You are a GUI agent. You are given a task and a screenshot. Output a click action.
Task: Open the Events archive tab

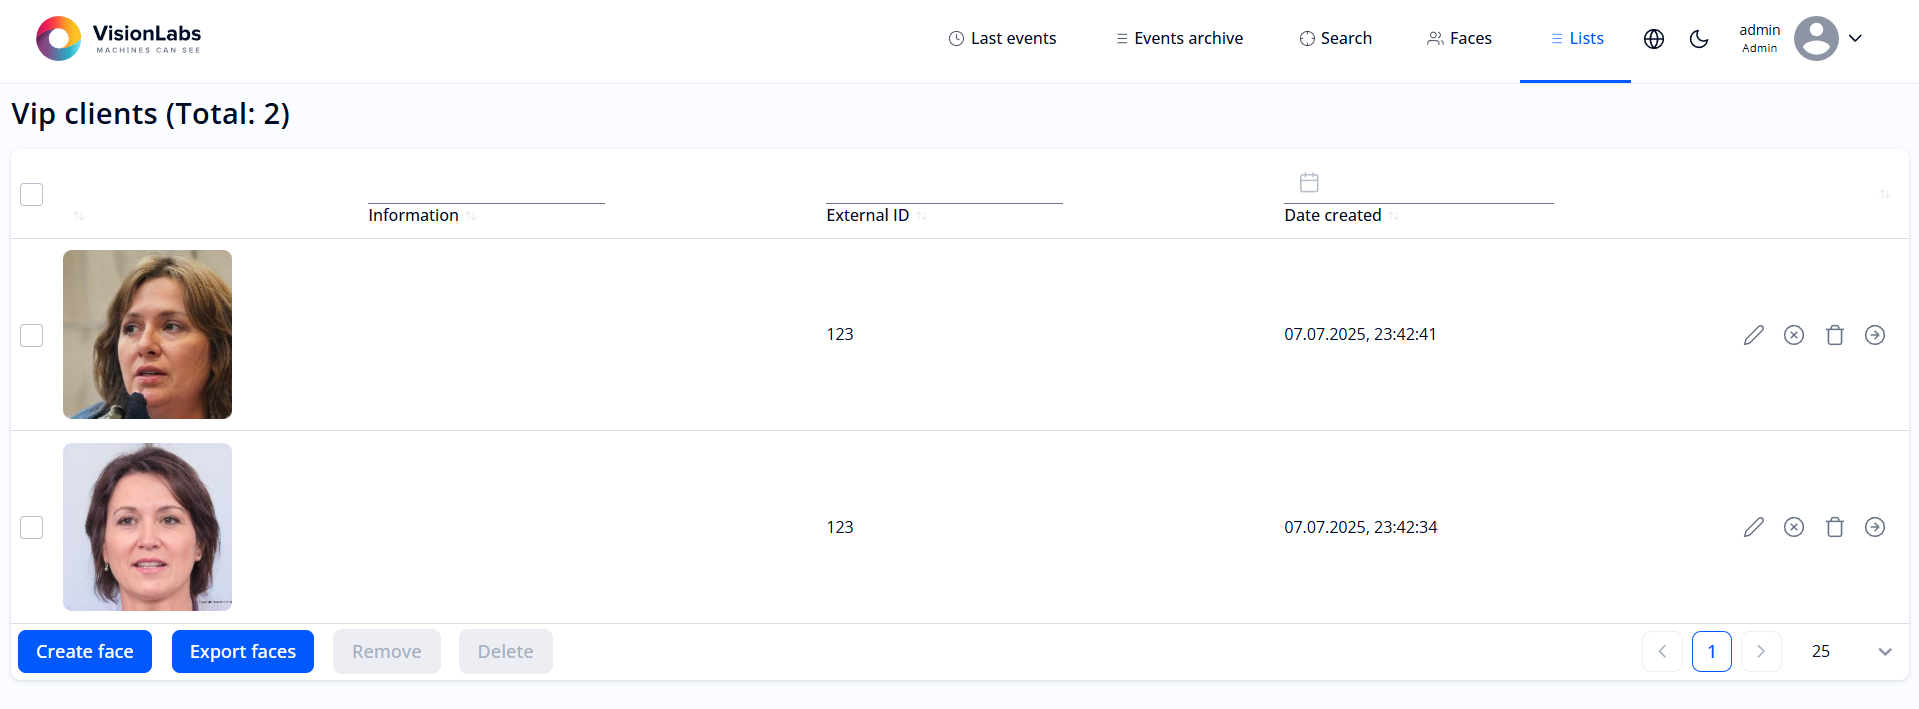pos(1179,39)
